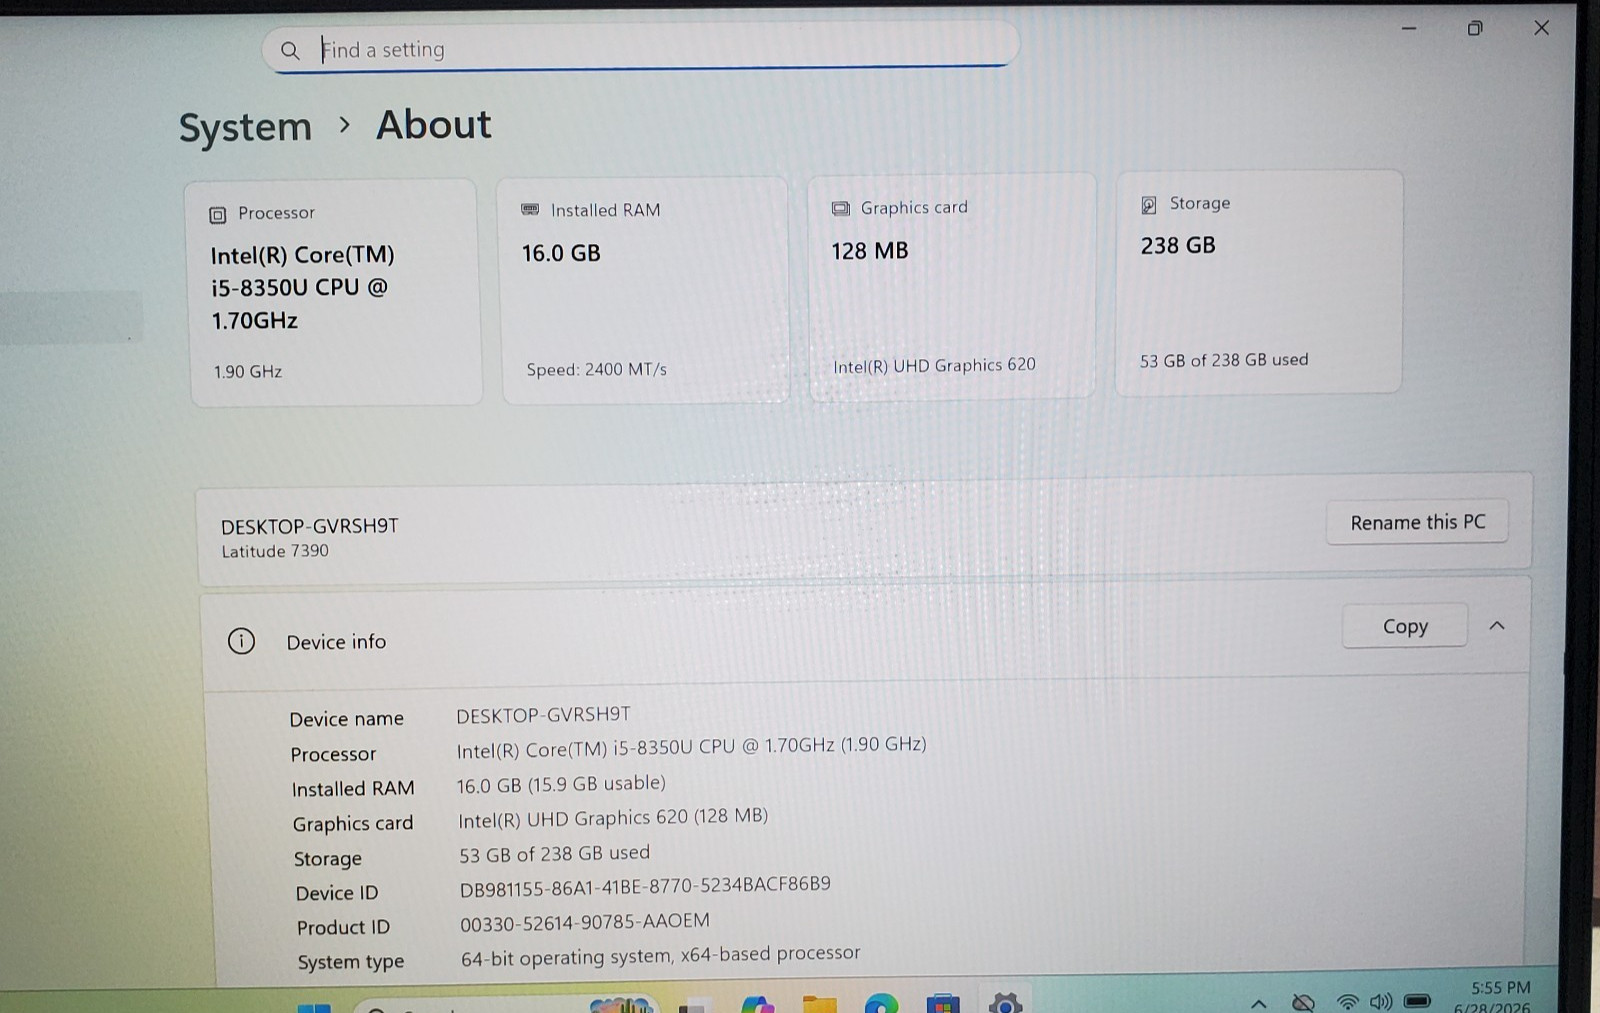The image size is (1600, 1013).
Task: Show hidden system tray icons chevron
Action: tap(1259, 1003)
